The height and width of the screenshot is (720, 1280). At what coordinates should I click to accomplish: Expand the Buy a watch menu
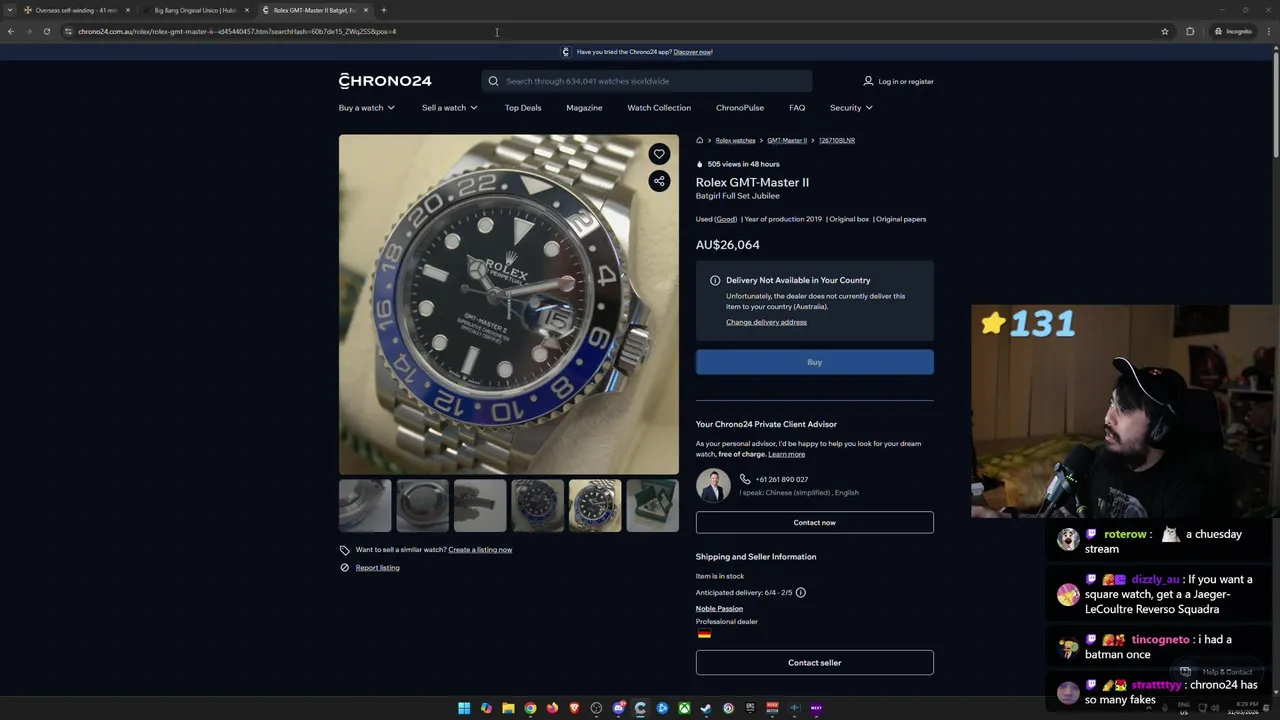[367, 108]
